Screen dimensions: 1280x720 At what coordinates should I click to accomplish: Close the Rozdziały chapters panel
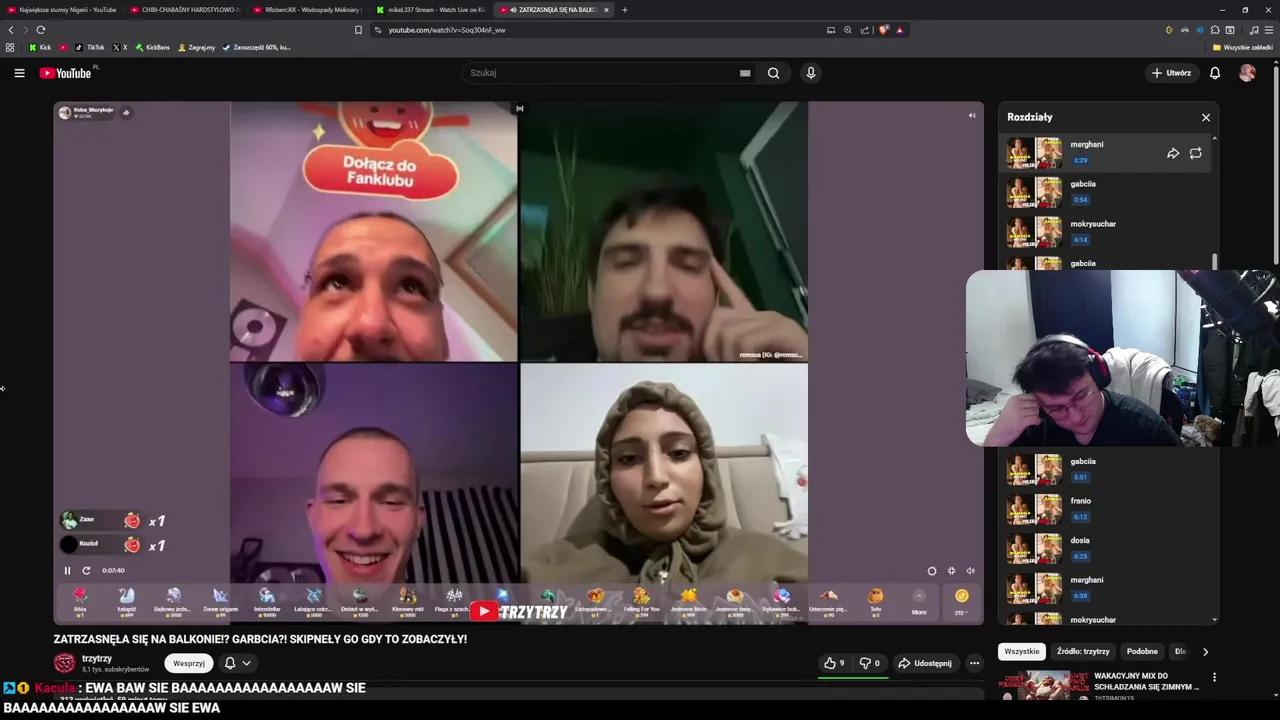[x=1206, y=117]
